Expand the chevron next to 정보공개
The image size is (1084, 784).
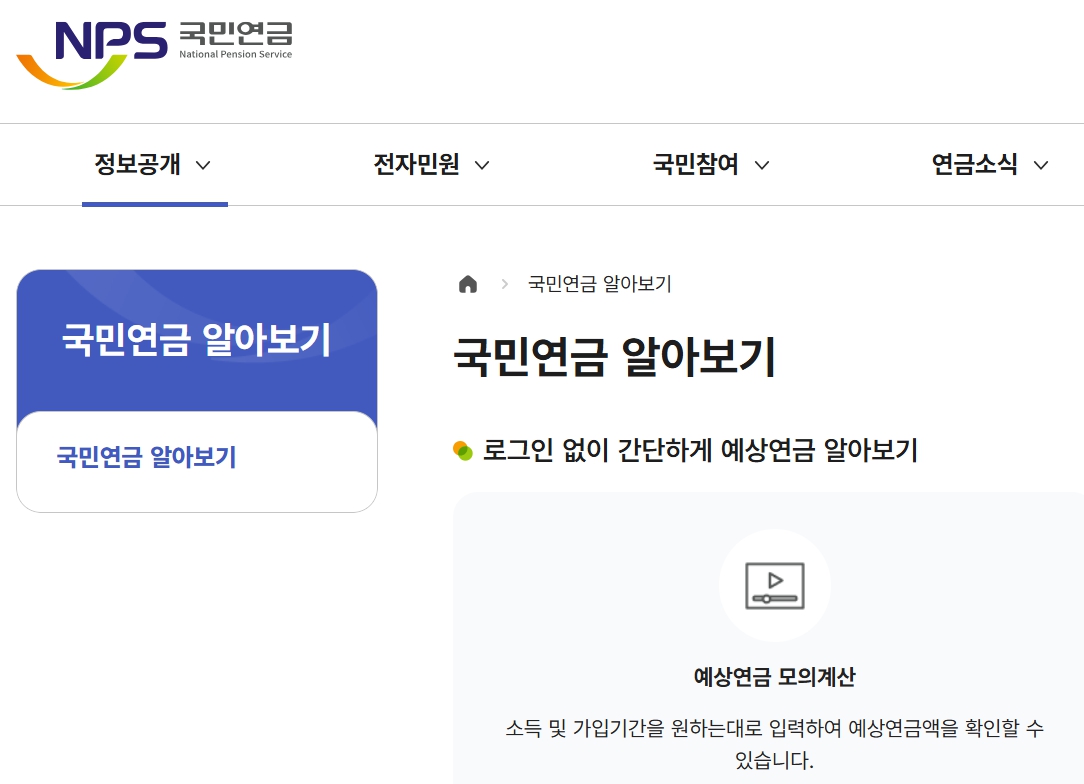coord(203,165)
